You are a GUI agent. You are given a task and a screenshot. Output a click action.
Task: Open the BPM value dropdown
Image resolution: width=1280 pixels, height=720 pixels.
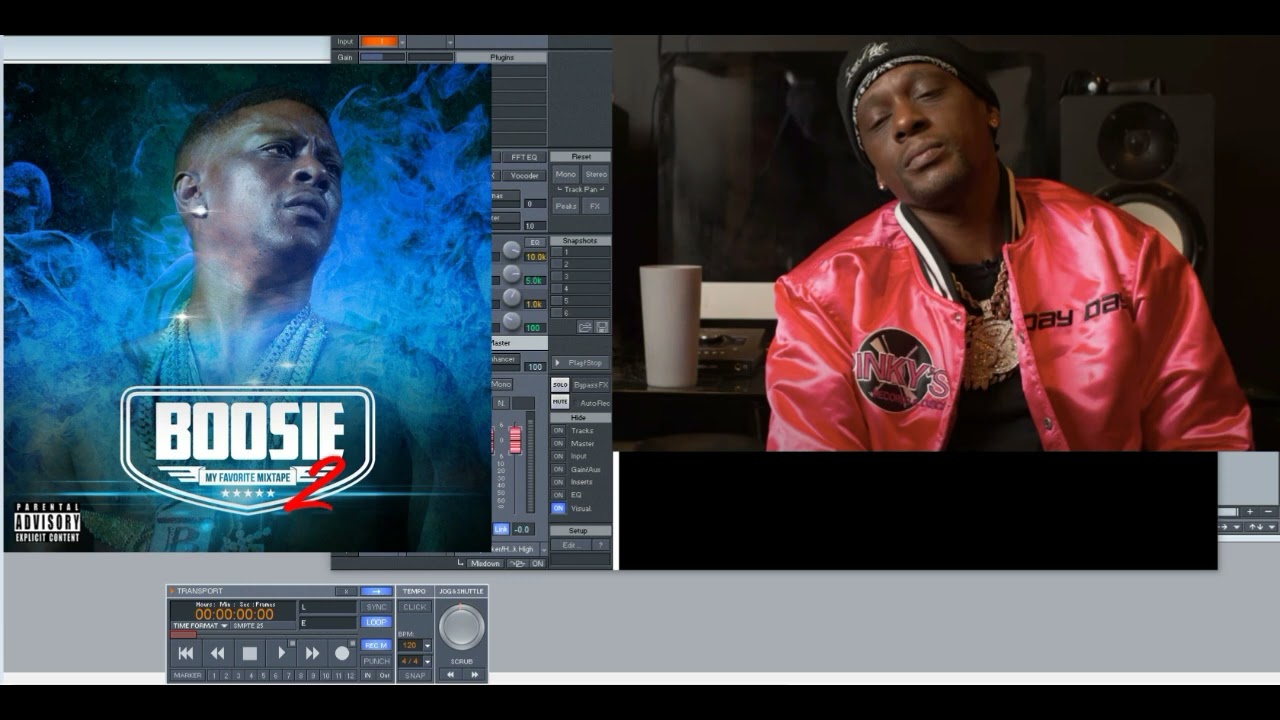428,645
